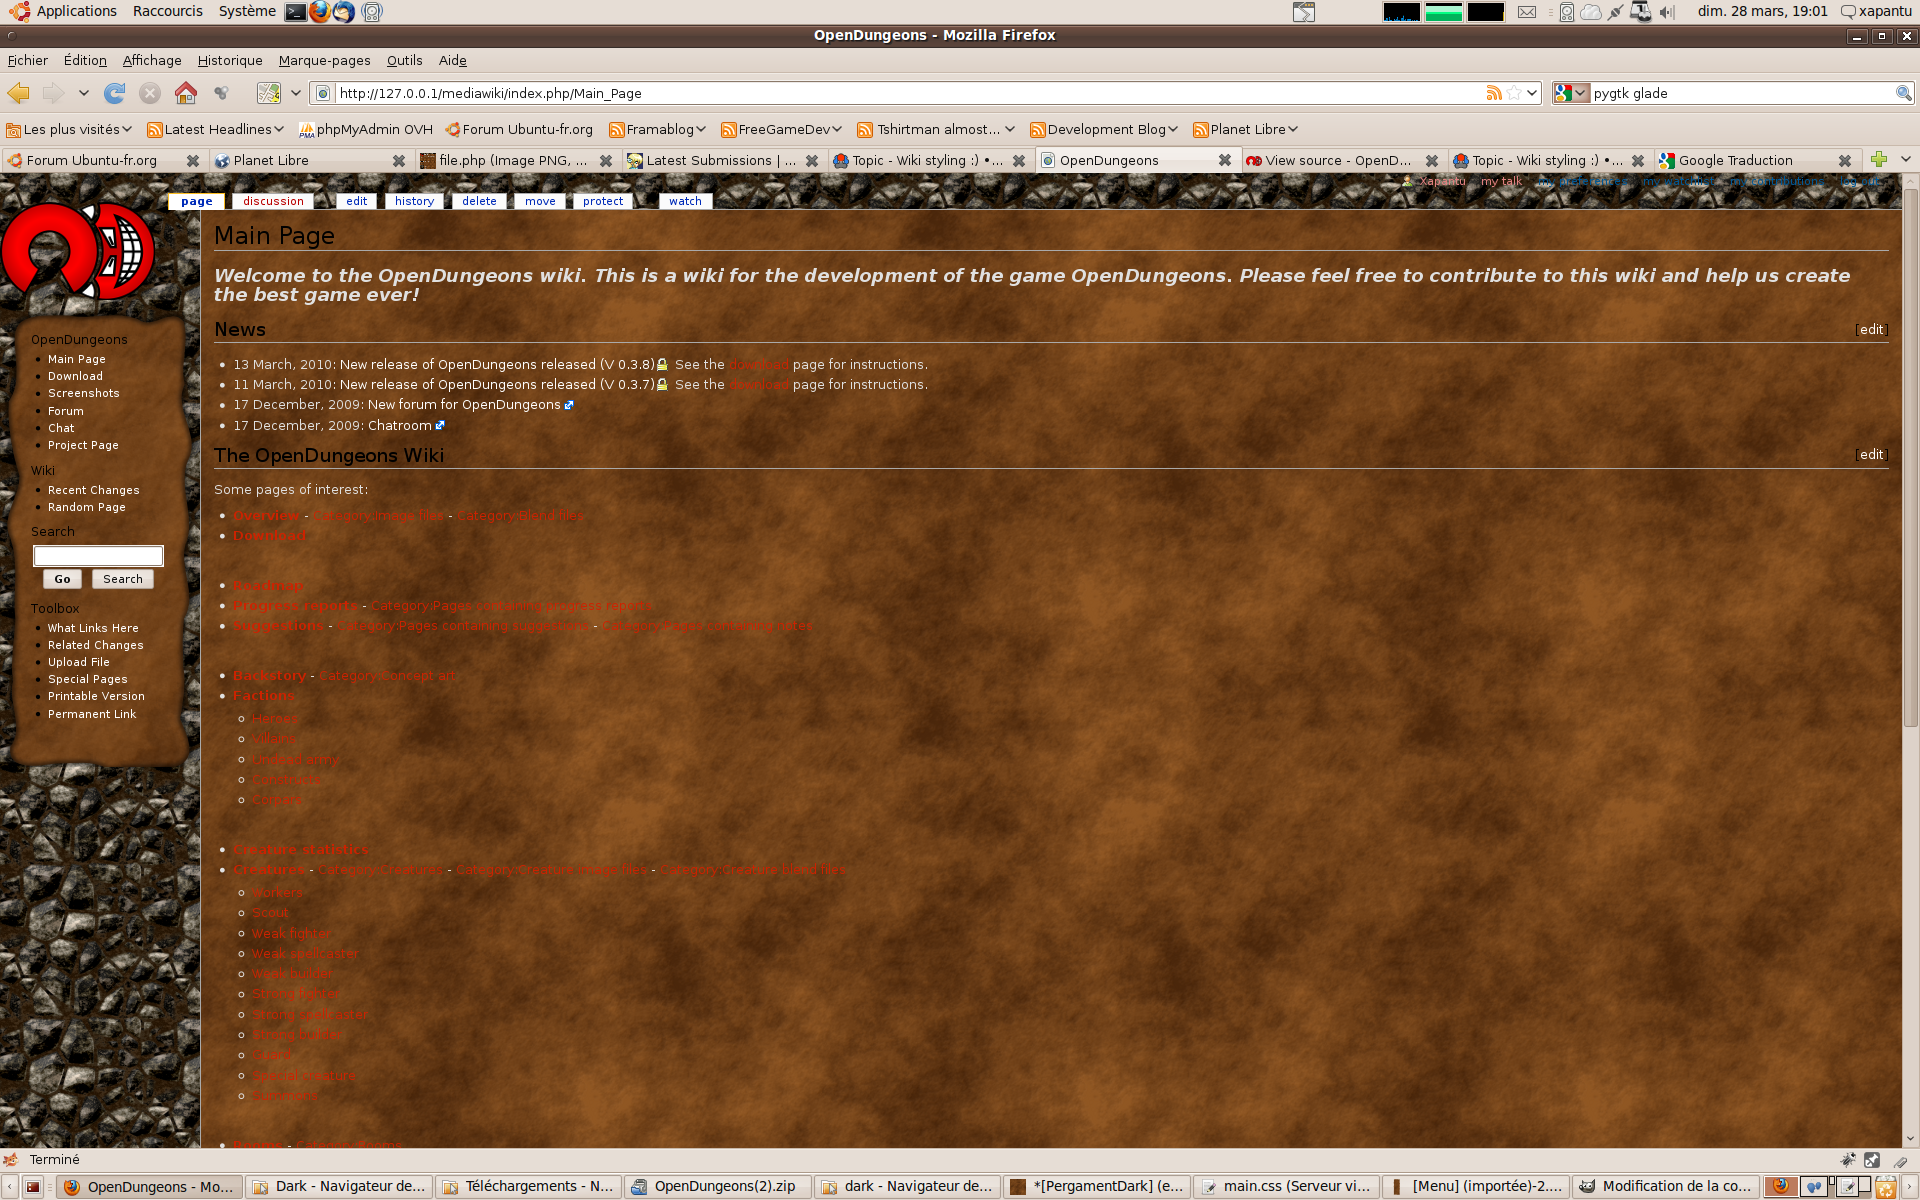Open a new tab with plus icon

[1878, 160]
